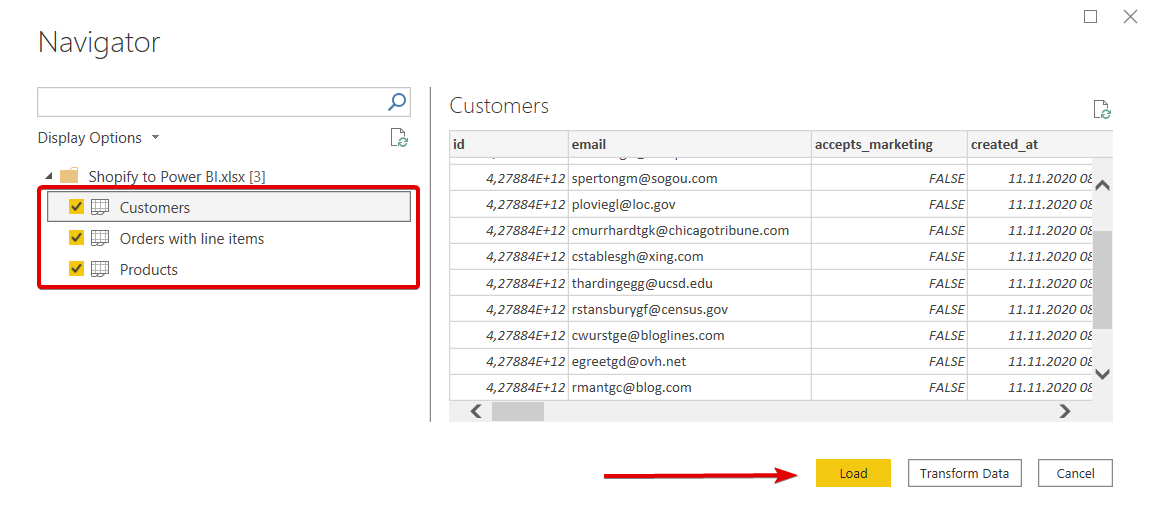Viewport: 1151px width, 509px height.
Task: Click the id value in the ploviegl@loc.gov row
Action: tap(525, 204)
